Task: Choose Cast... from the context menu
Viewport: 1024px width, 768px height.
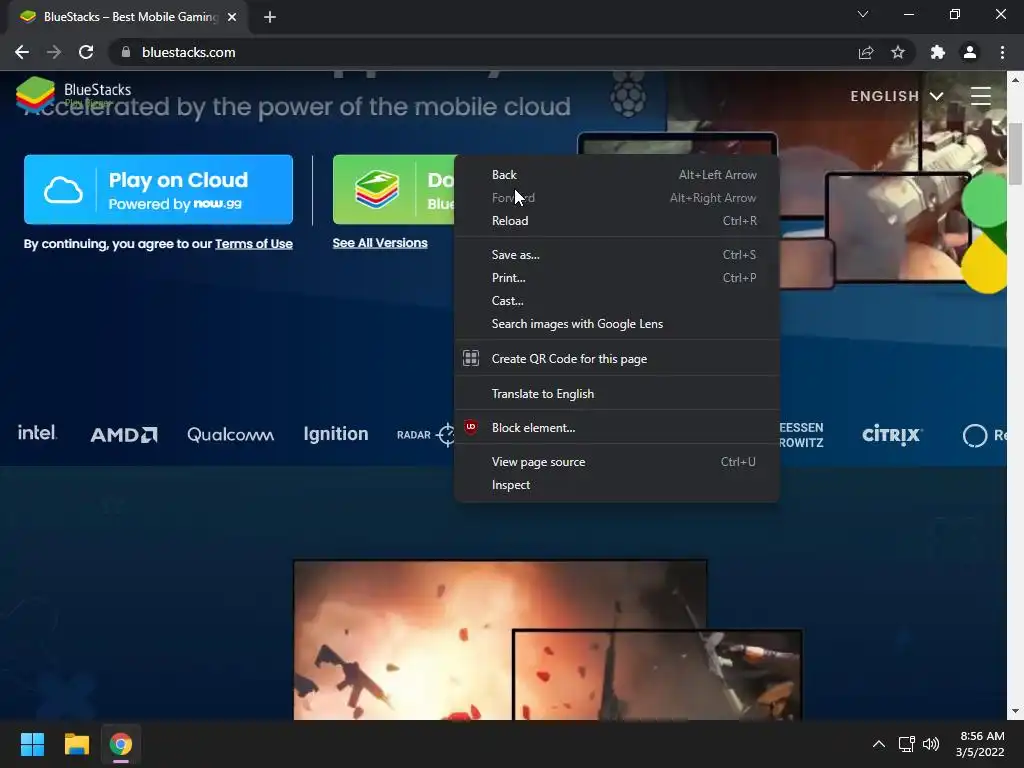Action: [x=616, y=300]
